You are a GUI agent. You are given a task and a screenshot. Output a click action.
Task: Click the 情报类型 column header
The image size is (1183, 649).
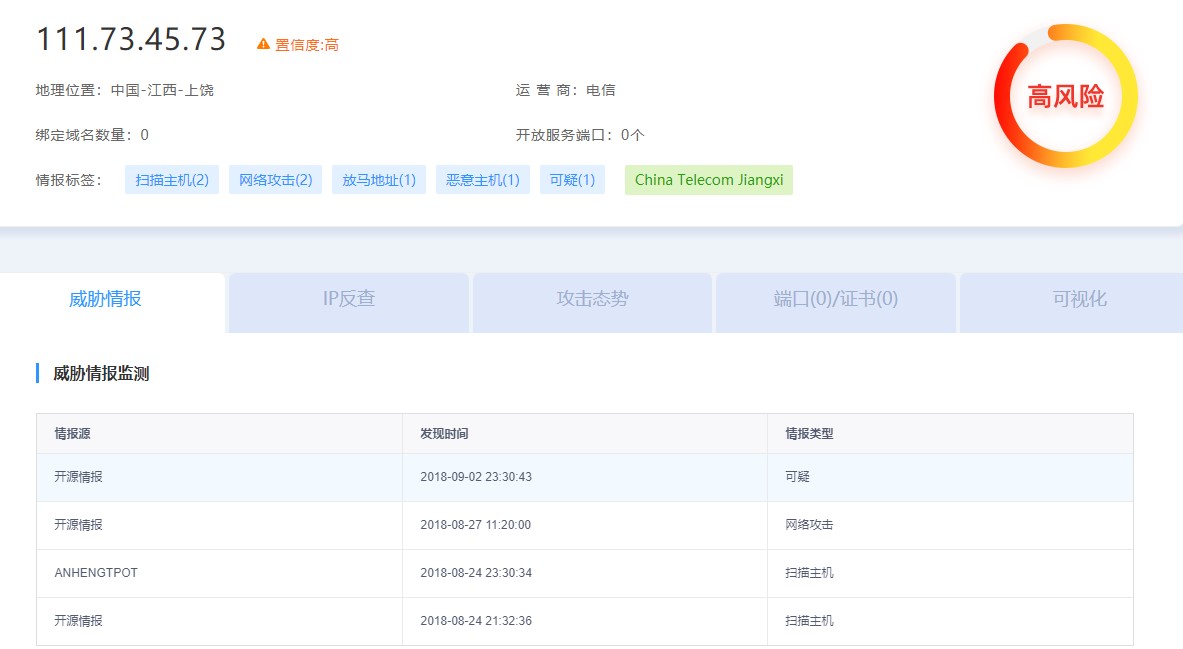tap(810, 433)
